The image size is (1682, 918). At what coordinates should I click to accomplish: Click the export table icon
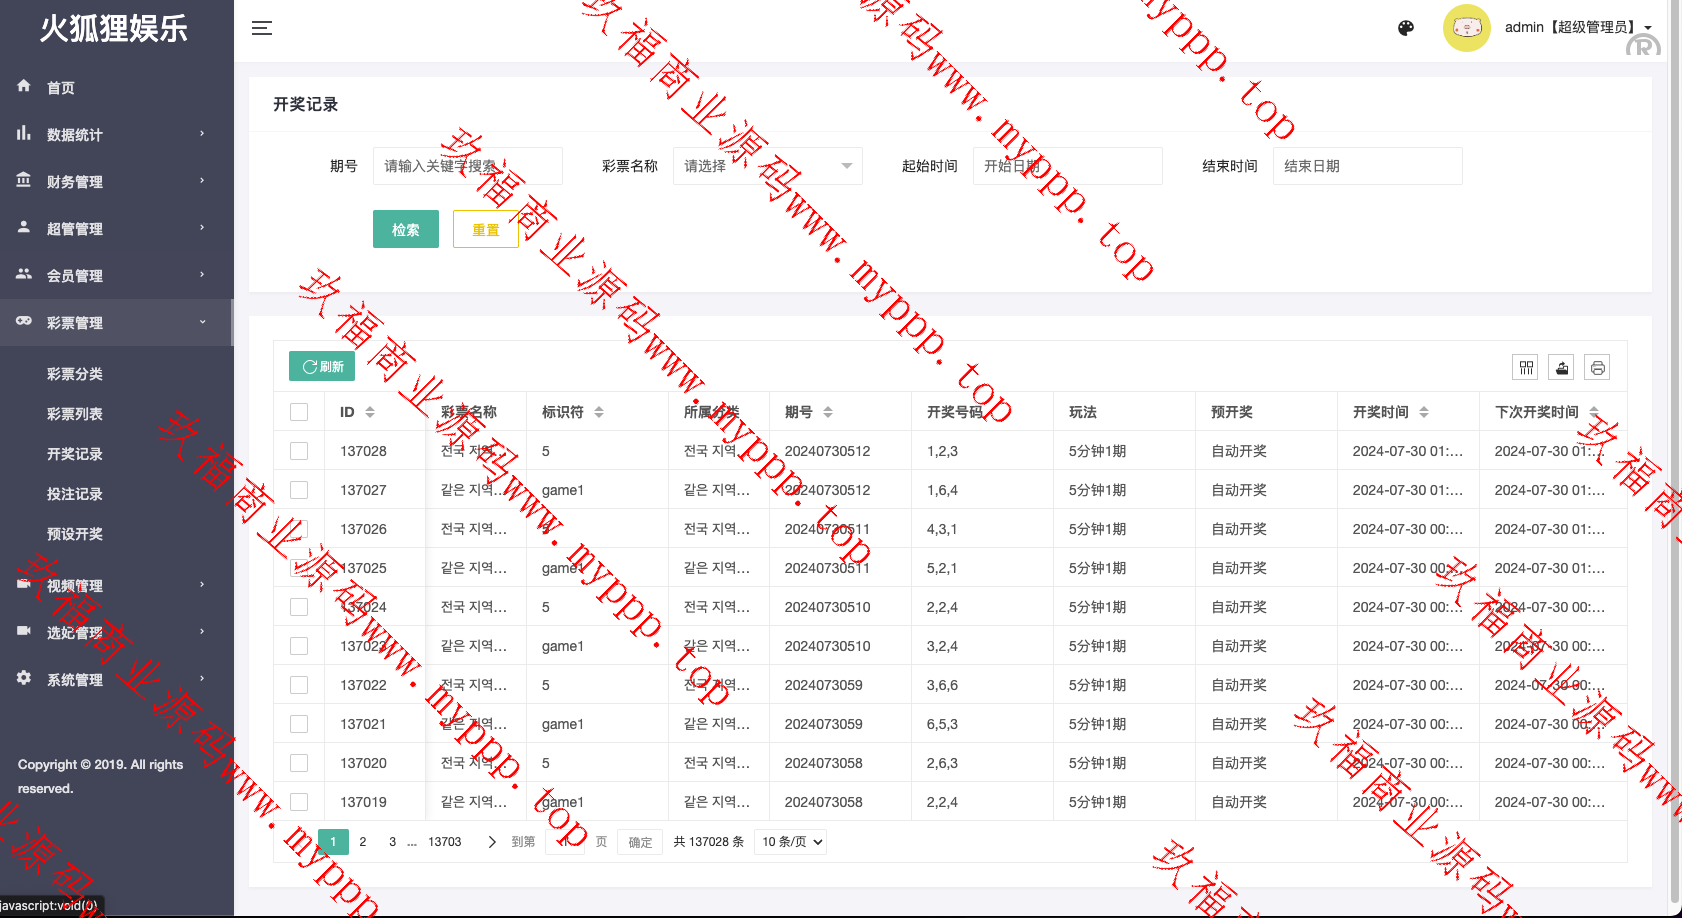pyautogui.click(x=1562, y=368)
